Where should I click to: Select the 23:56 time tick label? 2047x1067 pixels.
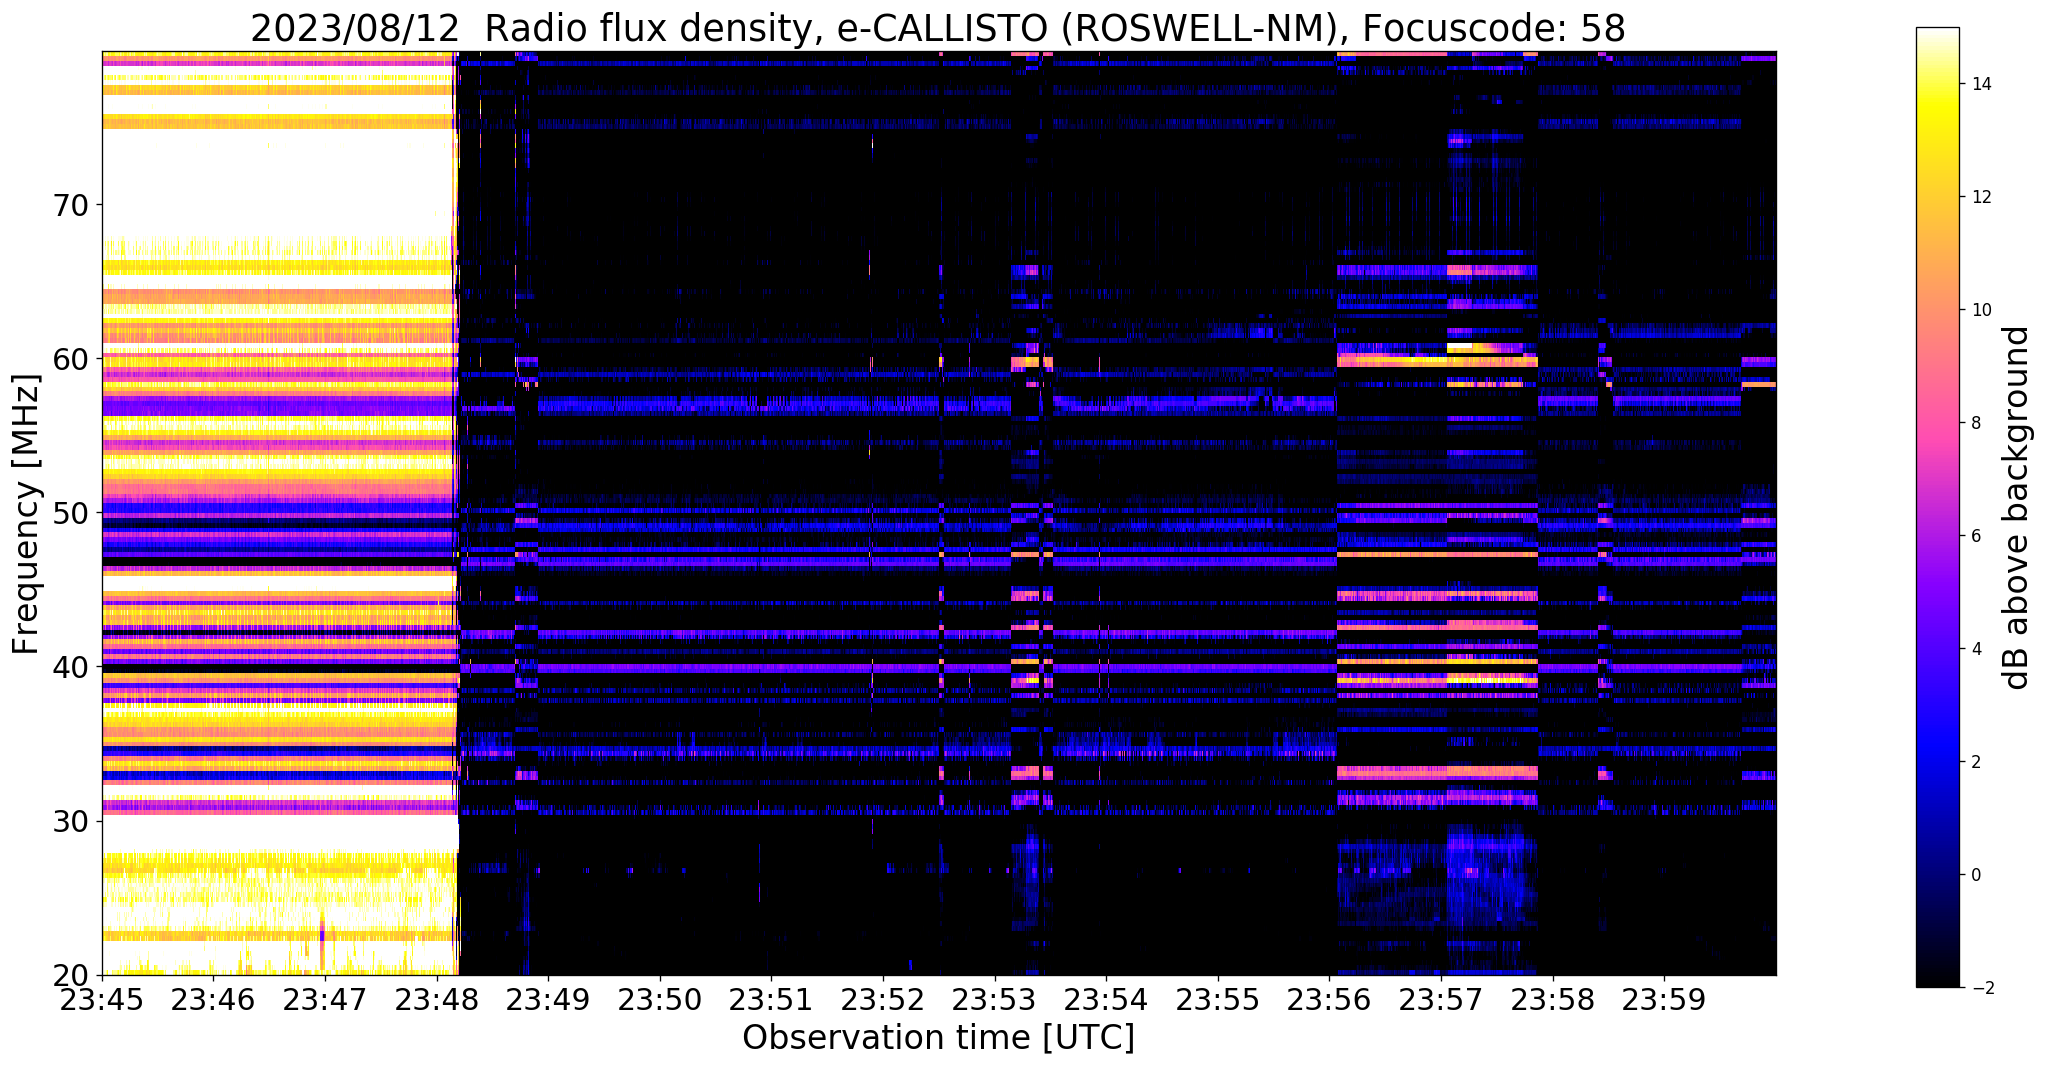click(x=1330, y=999)
